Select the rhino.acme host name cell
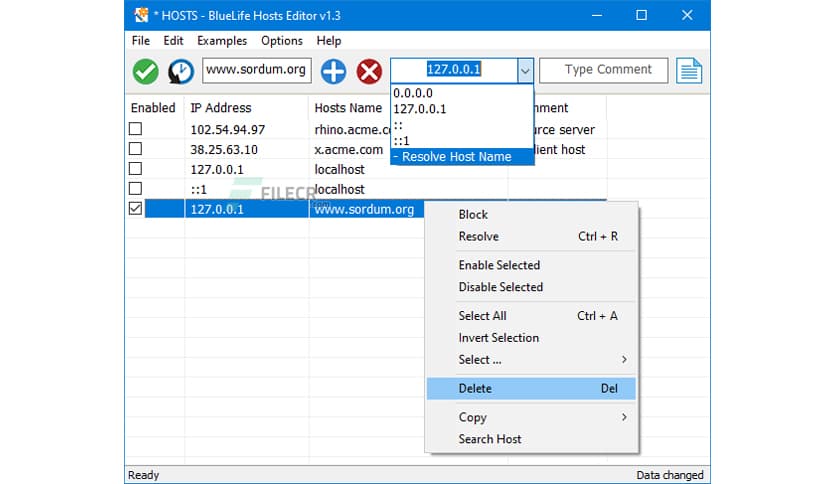Screen dimensions: 836x484 [352, 130]
